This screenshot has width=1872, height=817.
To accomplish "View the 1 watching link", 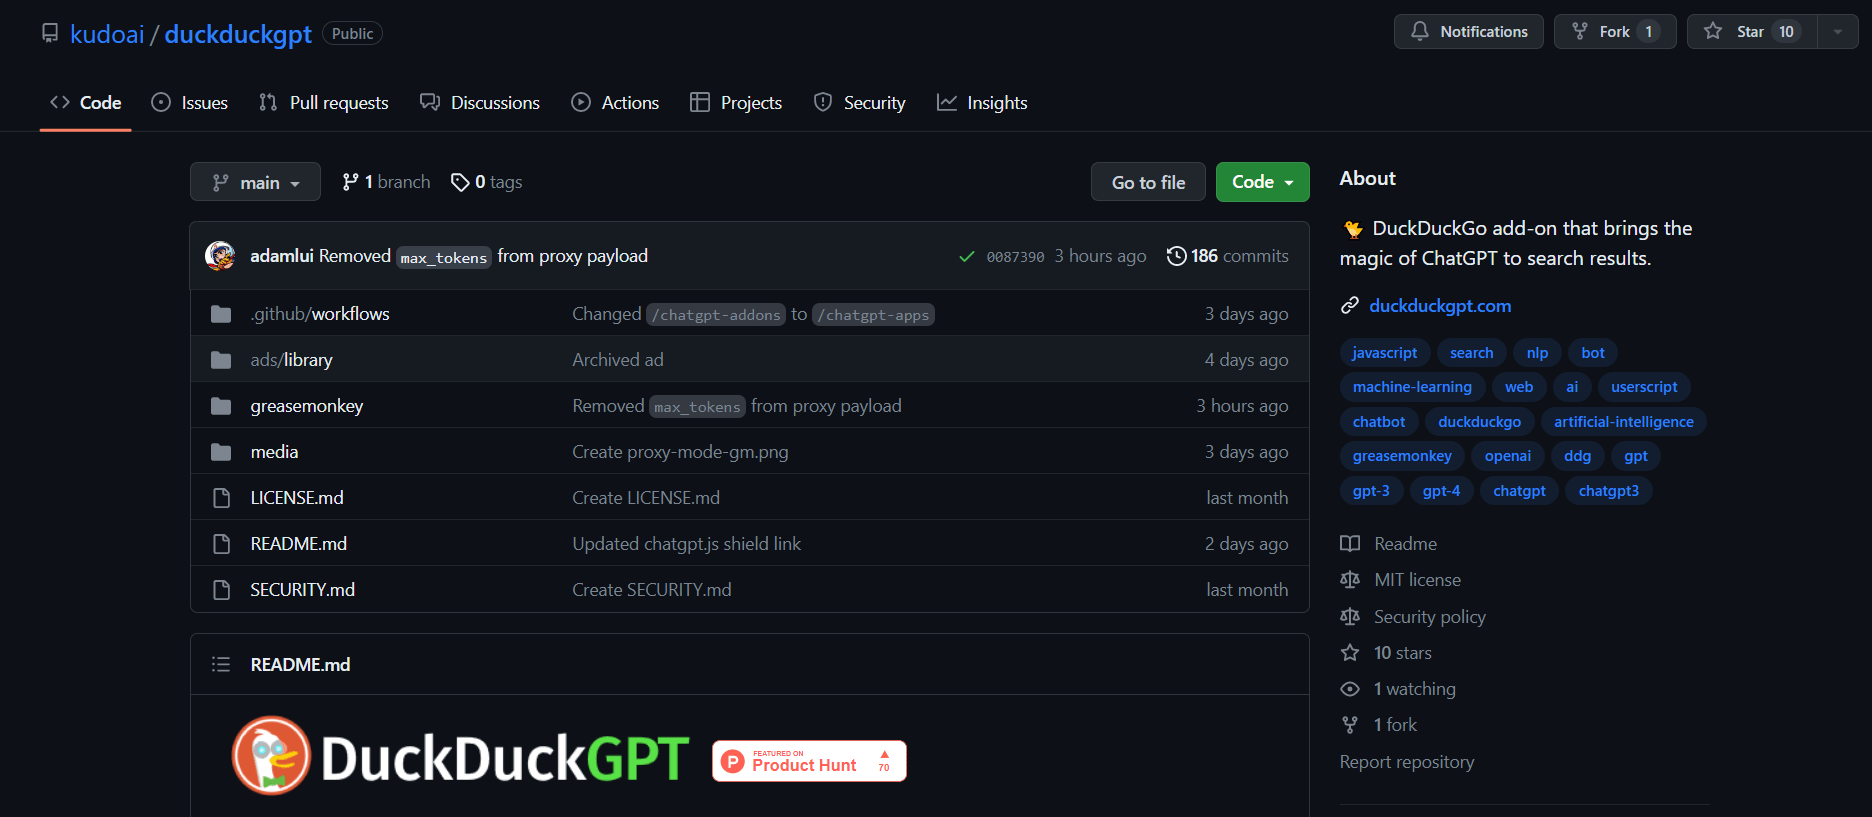I will click(x=1398, y=689).
